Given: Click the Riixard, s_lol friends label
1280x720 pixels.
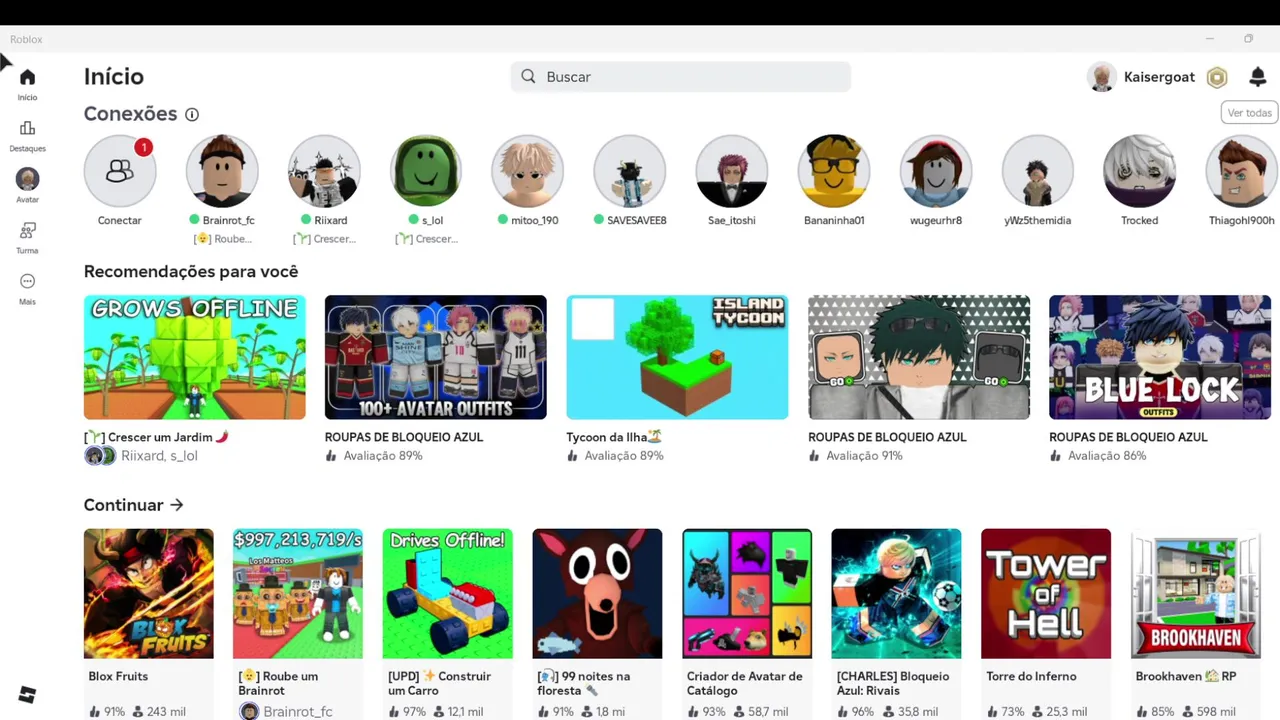Looking at the screenshot, I should 159,456.
